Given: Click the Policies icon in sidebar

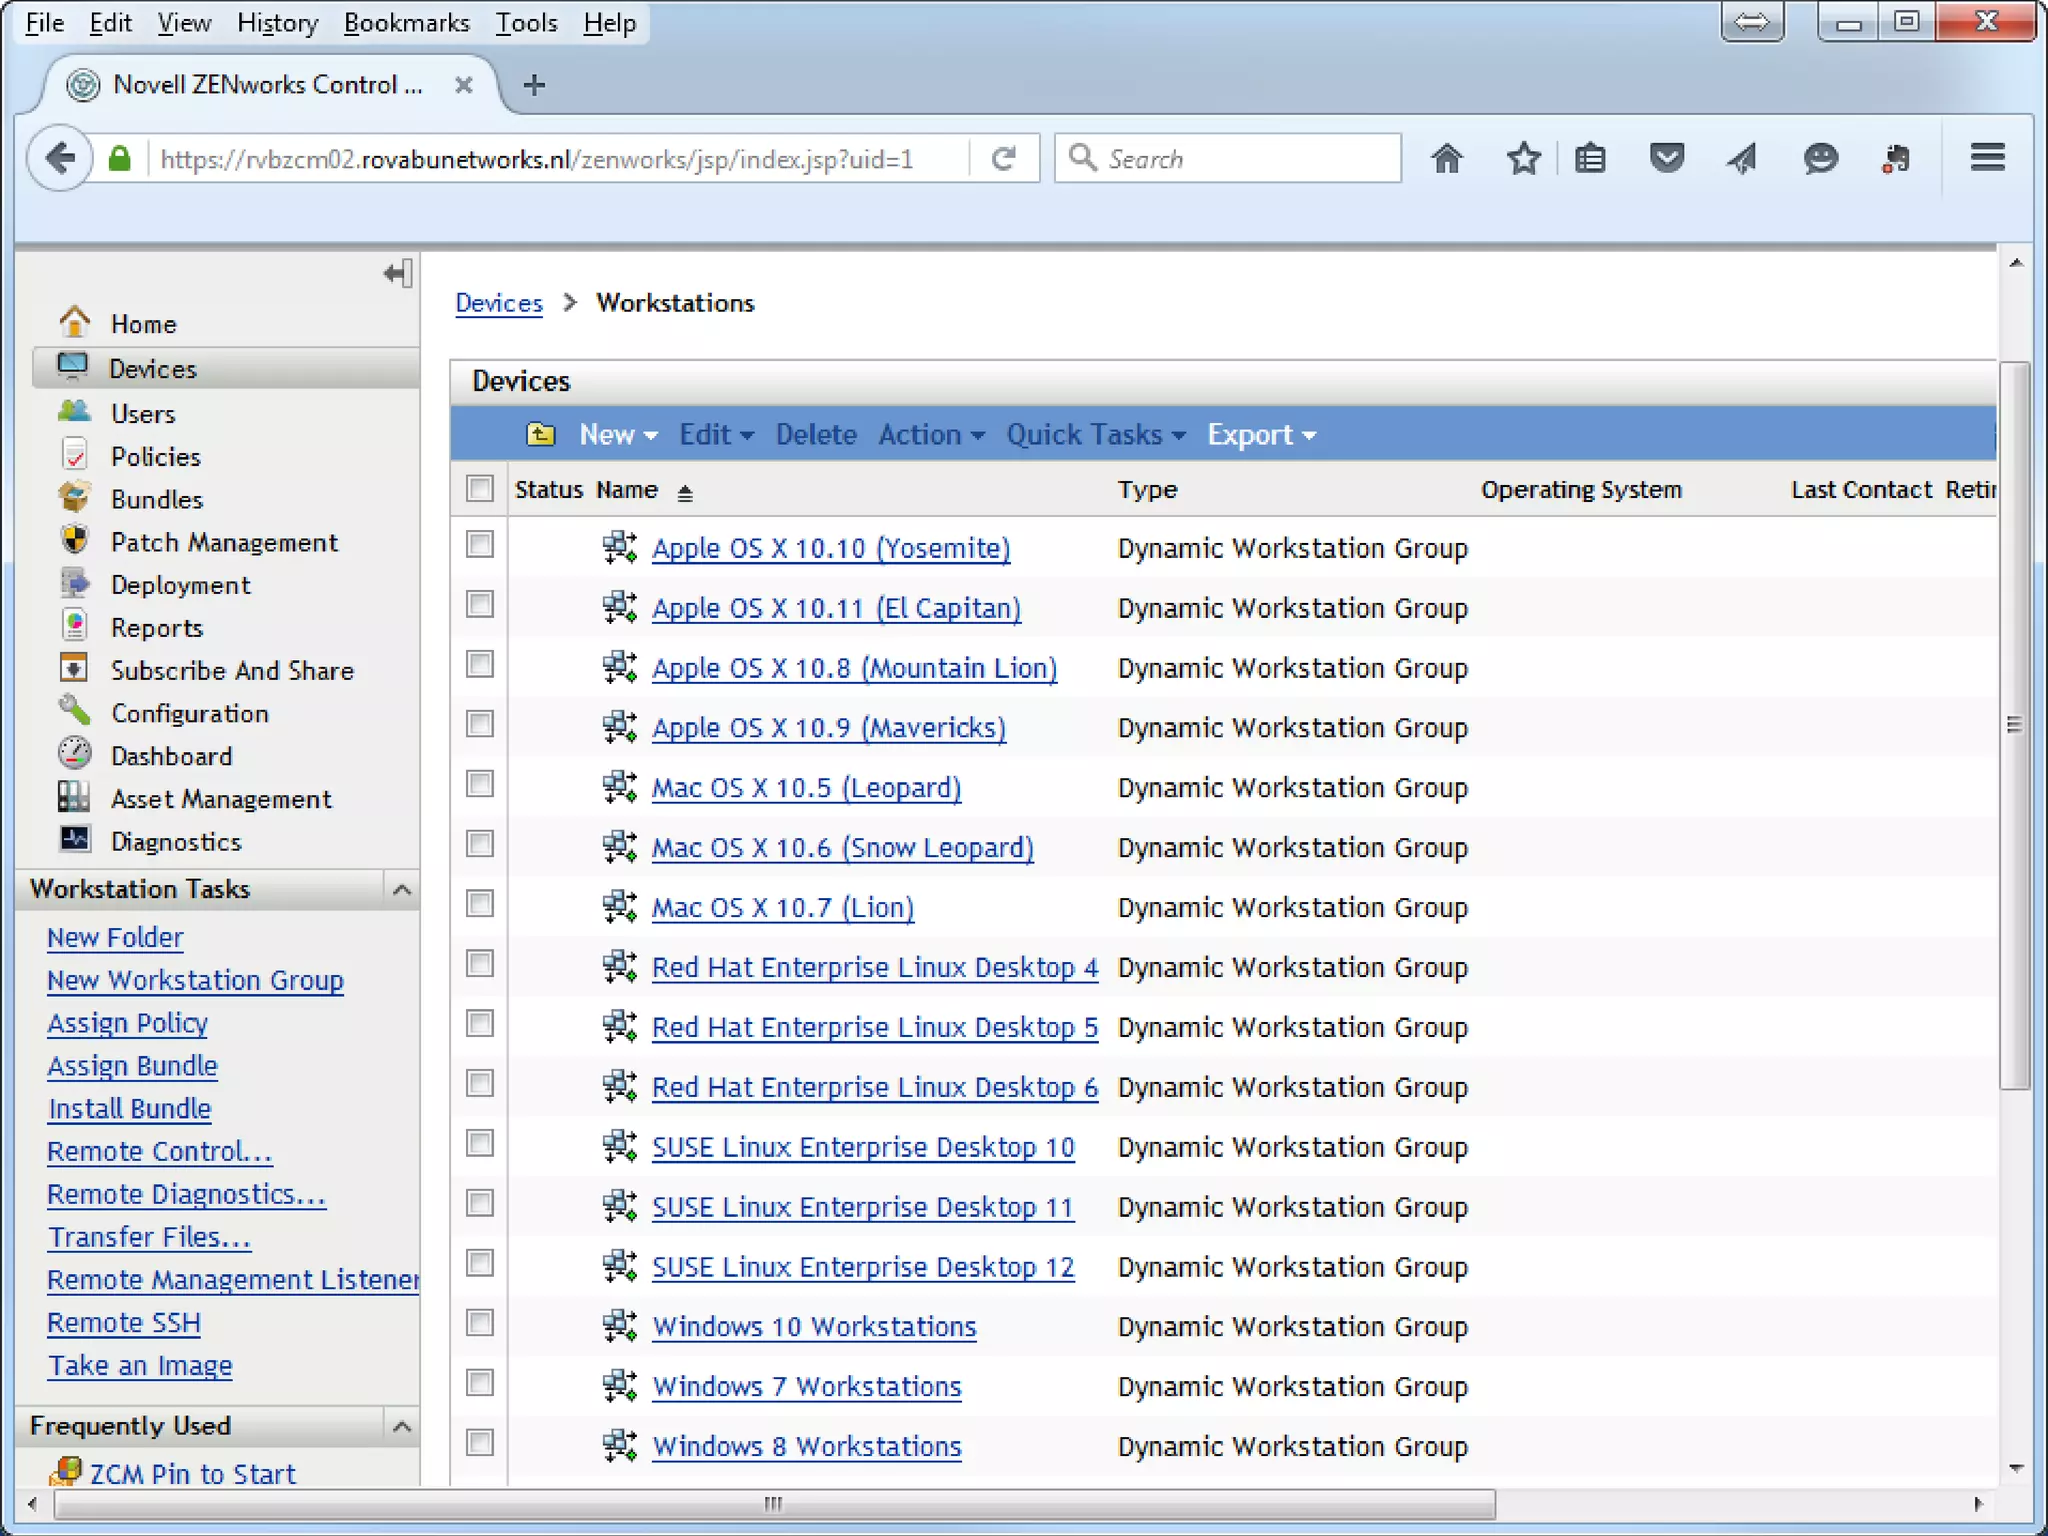Looking at the screenshot, I should pyautogui.click(x=74, y=455).
